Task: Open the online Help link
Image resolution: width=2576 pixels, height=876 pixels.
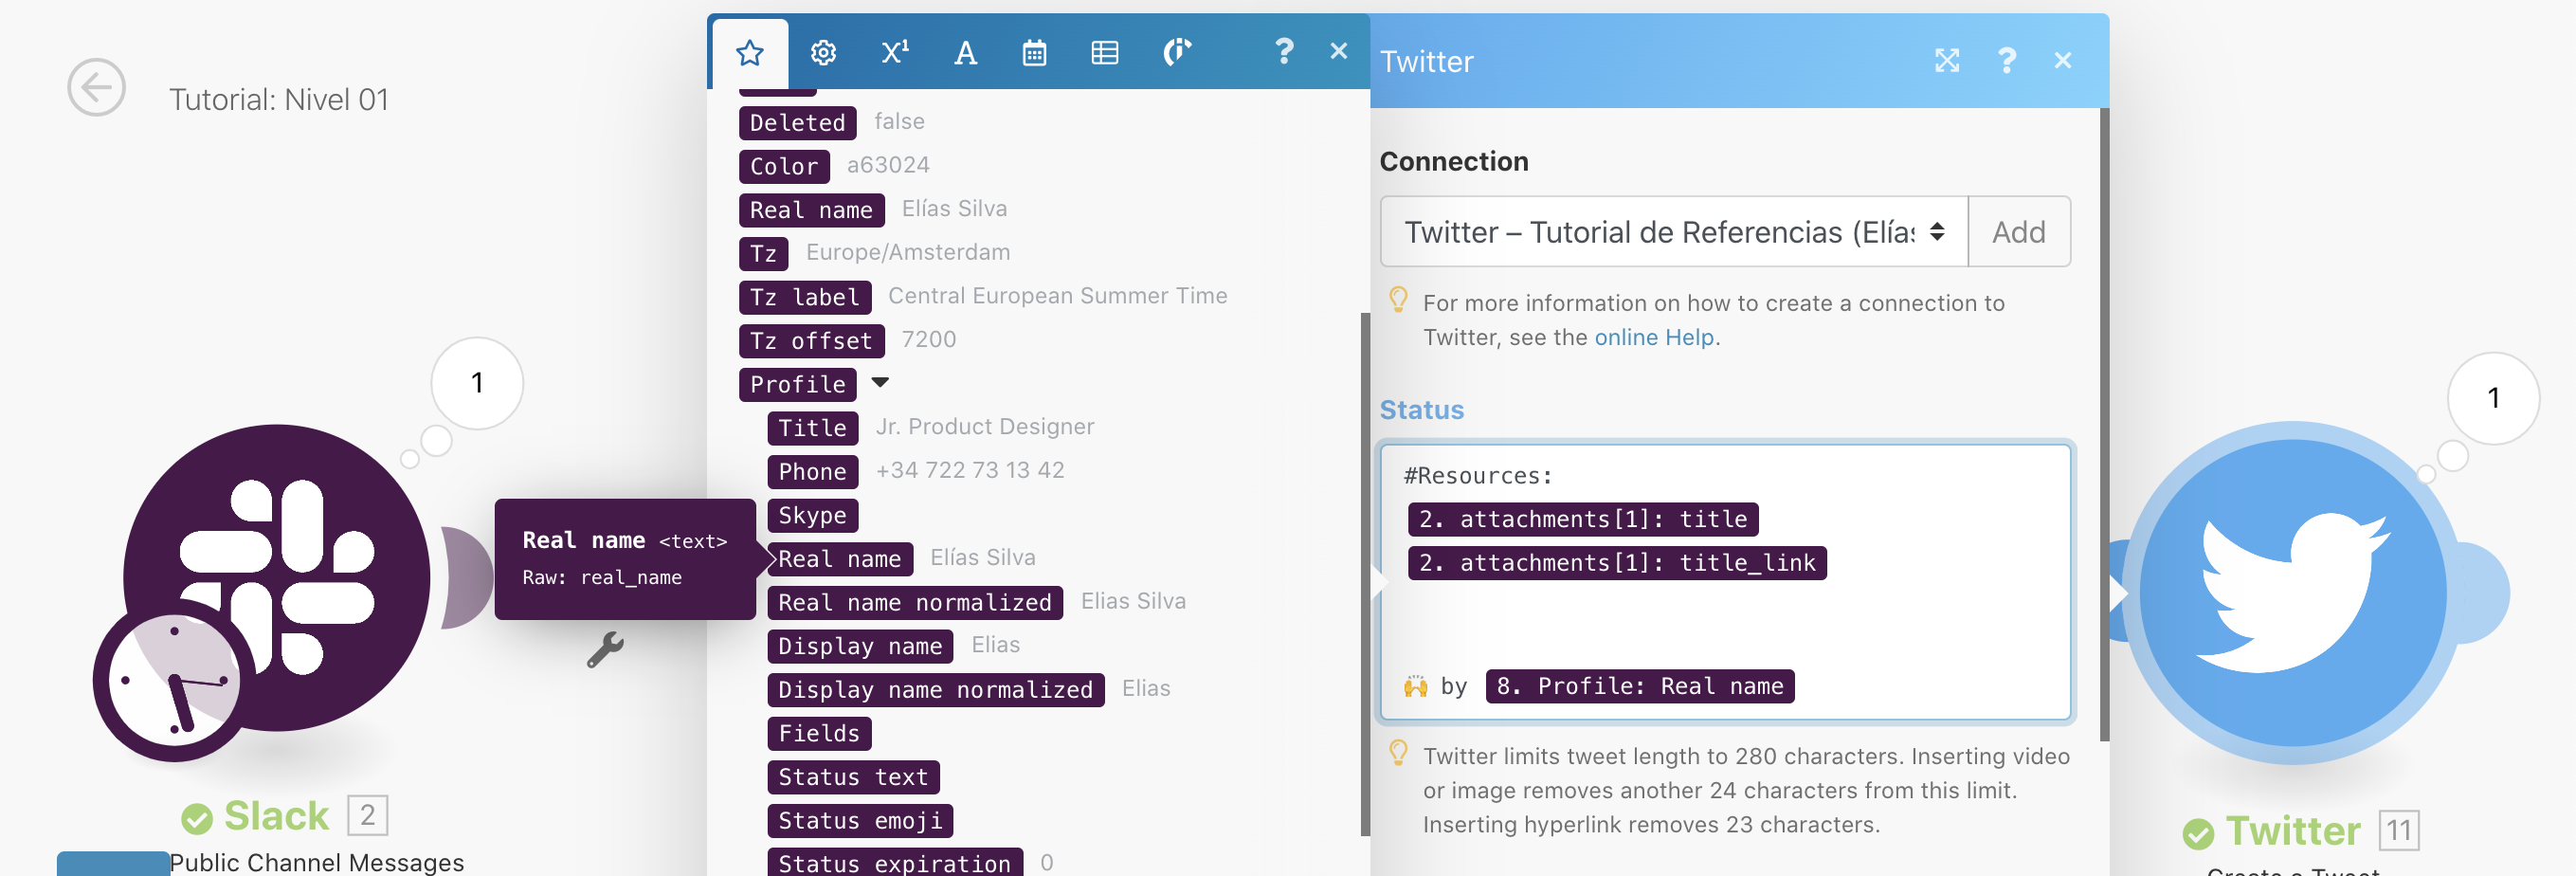Action: coord(1653,338)
